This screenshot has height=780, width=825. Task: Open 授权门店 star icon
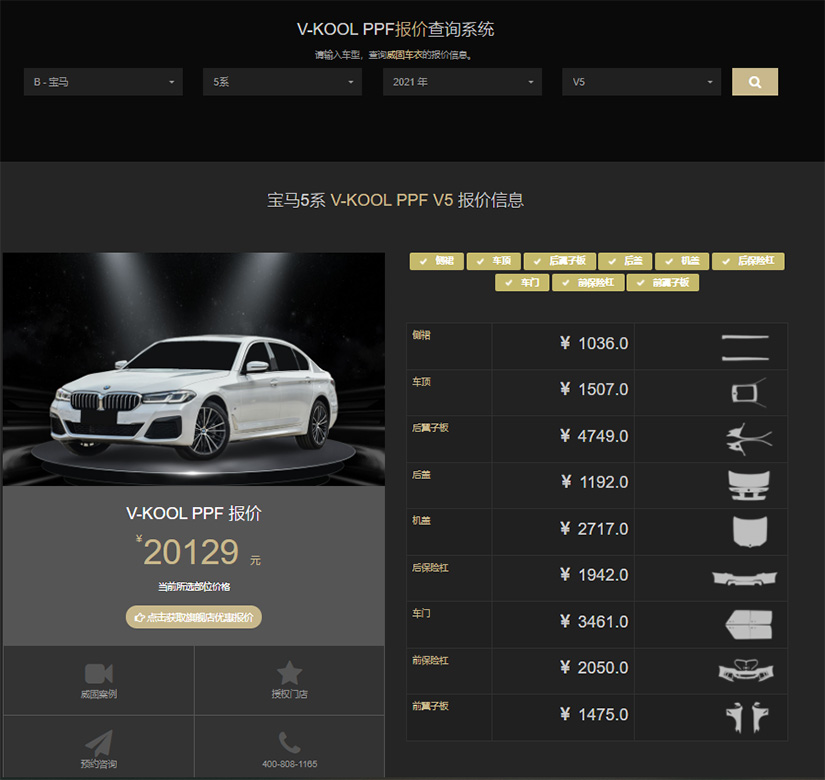pyautogui.click(x=289, y=673)
